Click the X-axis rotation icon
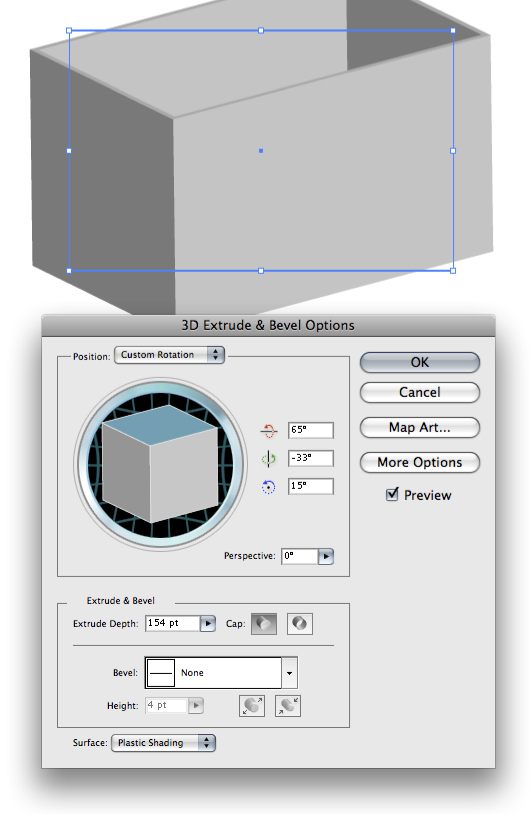 [x=268, y=430]
